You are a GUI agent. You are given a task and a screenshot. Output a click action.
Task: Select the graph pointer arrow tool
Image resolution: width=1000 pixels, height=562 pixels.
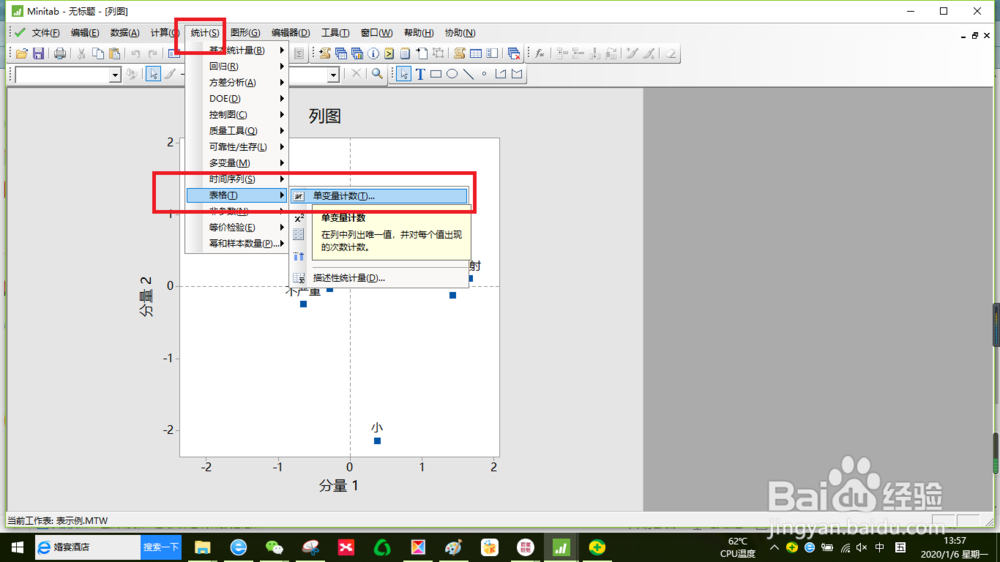404,74
